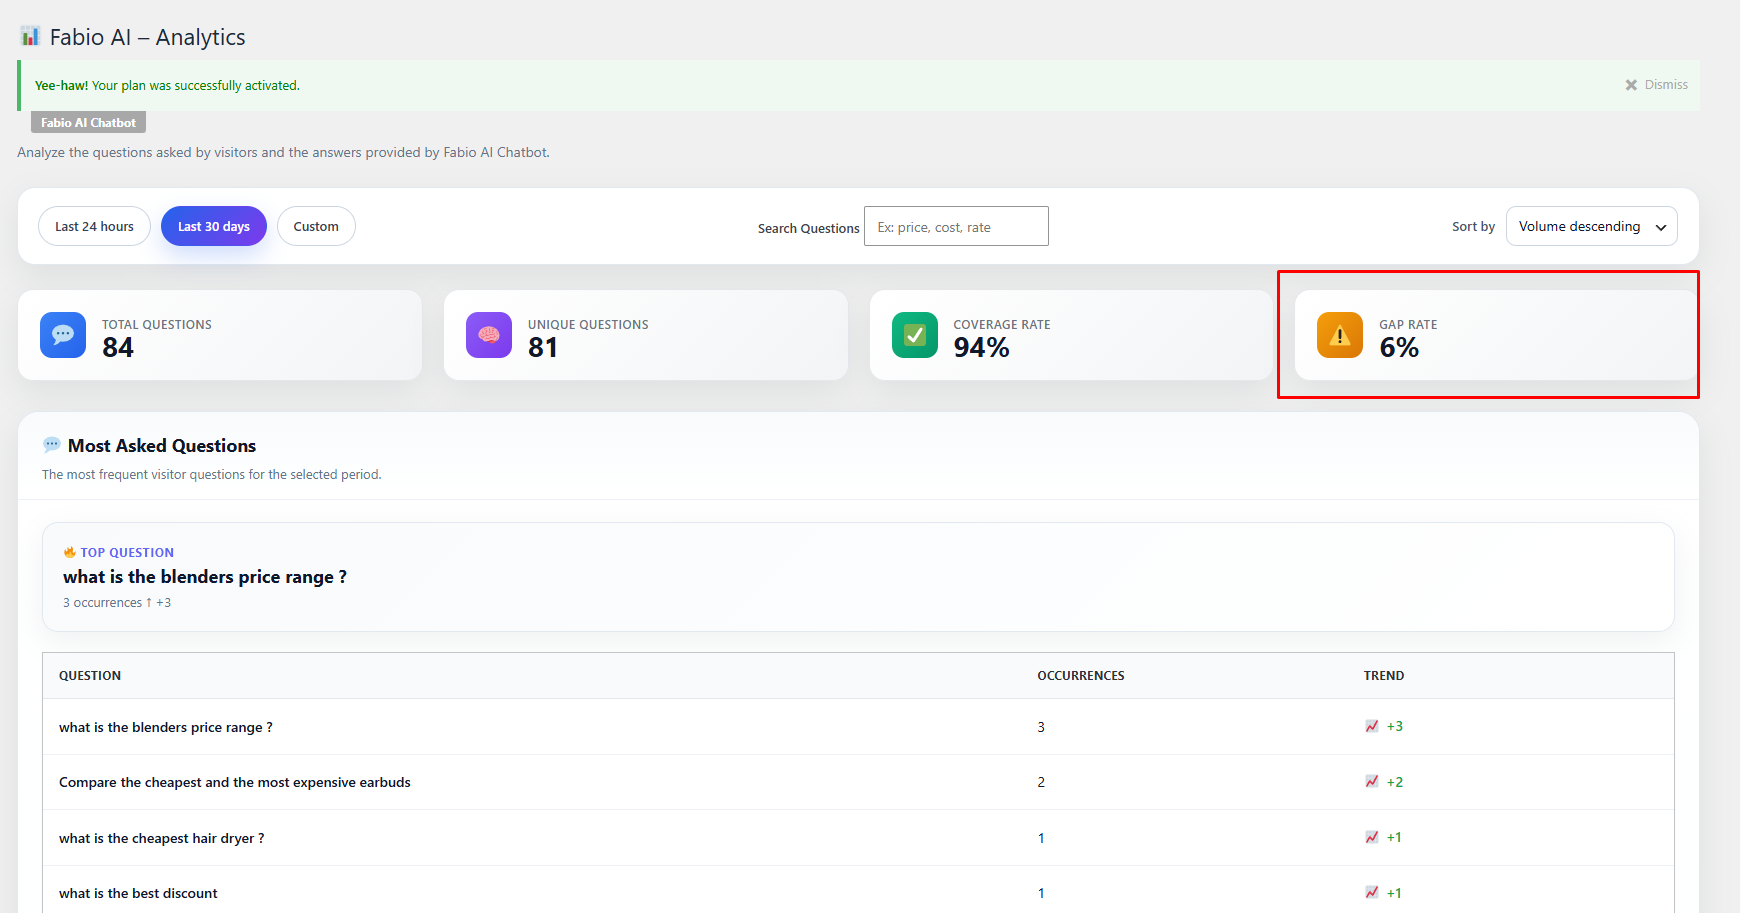Click the +3 trend value in blenders row
This screenshot has height=913, width=1741.
(1395, 726)
